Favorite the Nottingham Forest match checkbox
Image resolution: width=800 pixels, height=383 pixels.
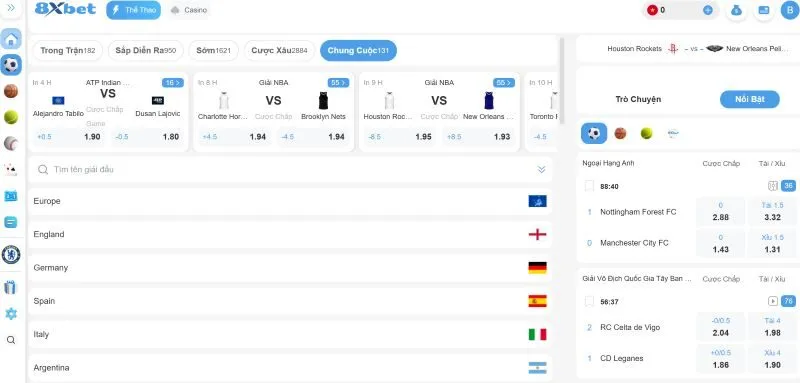tap(589, 186)
